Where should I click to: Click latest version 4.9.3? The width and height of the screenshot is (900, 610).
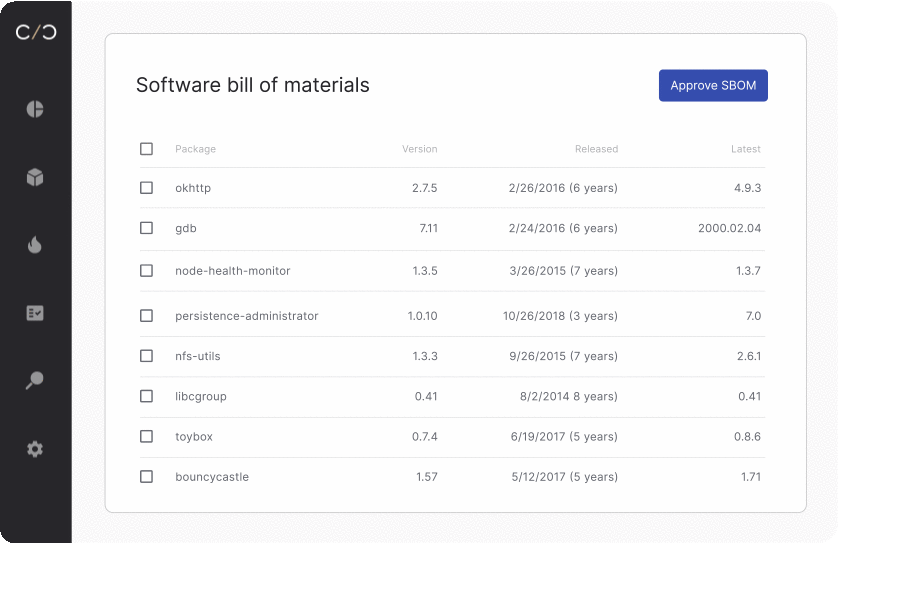pyautogui.click(x=747, y=188)
